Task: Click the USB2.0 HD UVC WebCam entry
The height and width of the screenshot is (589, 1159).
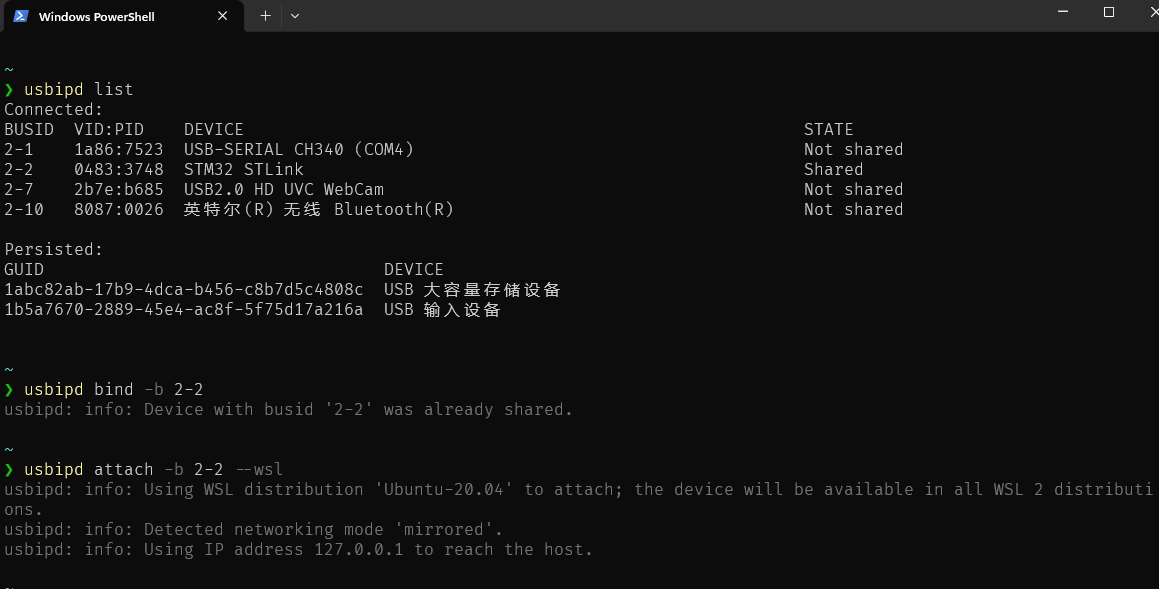Action: tap(283, 190)
